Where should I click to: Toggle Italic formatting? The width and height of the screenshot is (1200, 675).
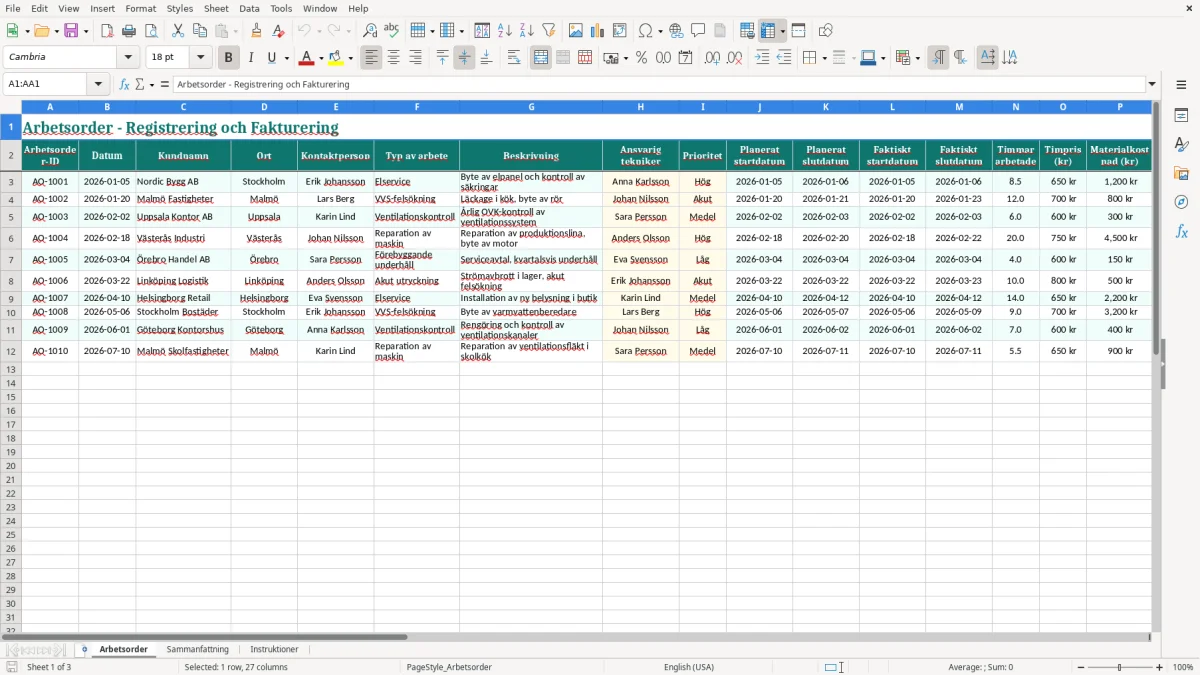pyautogui.click(x=251, y=58)
